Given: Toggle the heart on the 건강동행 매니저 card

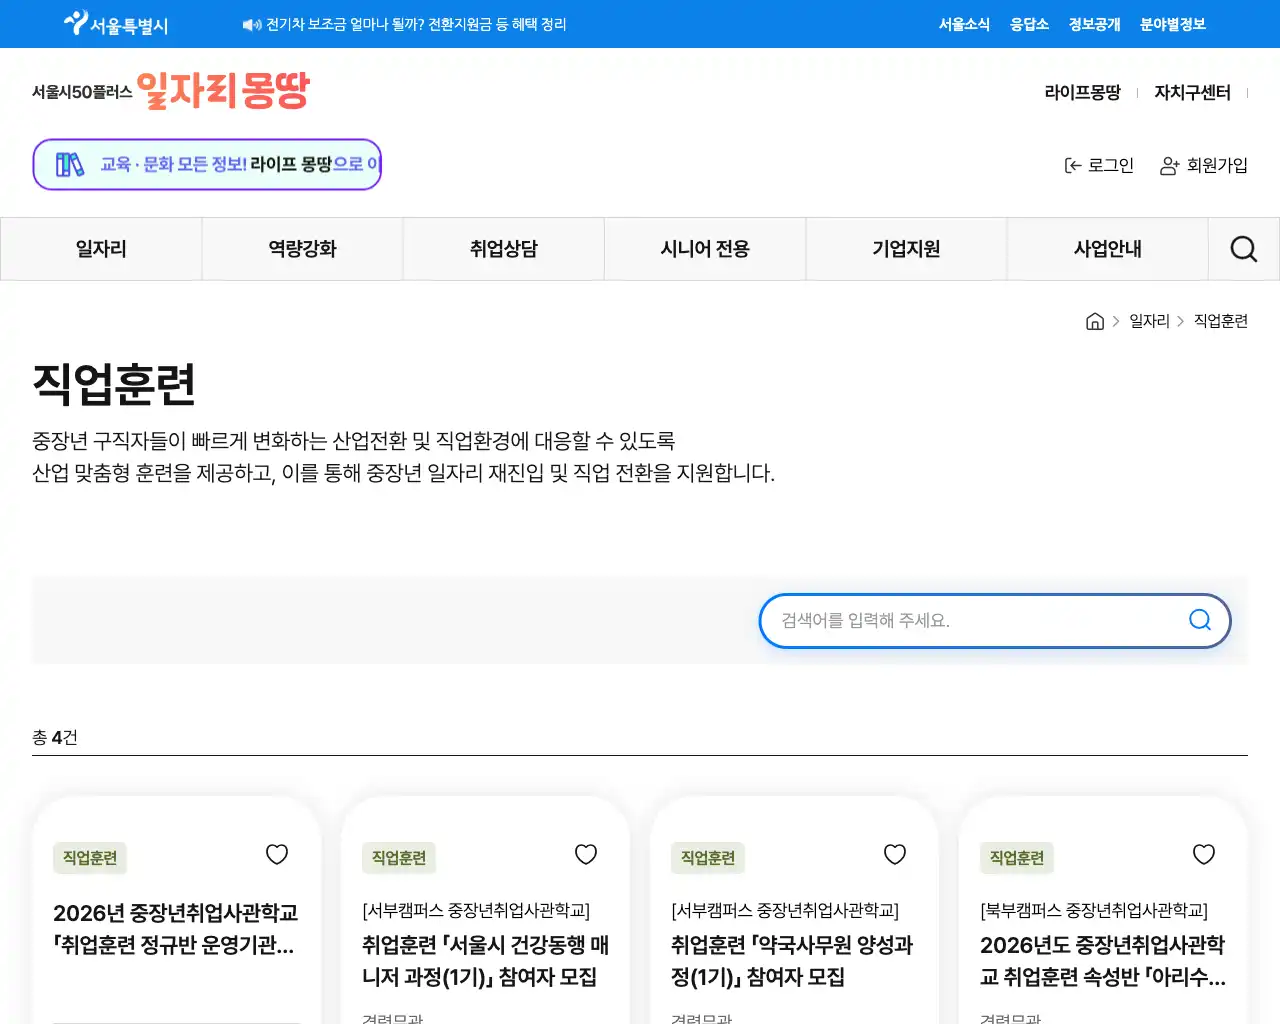Looking at the screenshot, I should pyautogui.click(x=586, y=854).
